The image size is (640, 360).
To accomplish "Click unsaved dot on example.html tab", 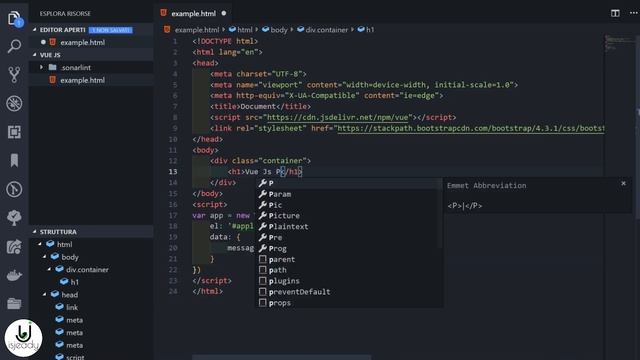I will point(224,13).
